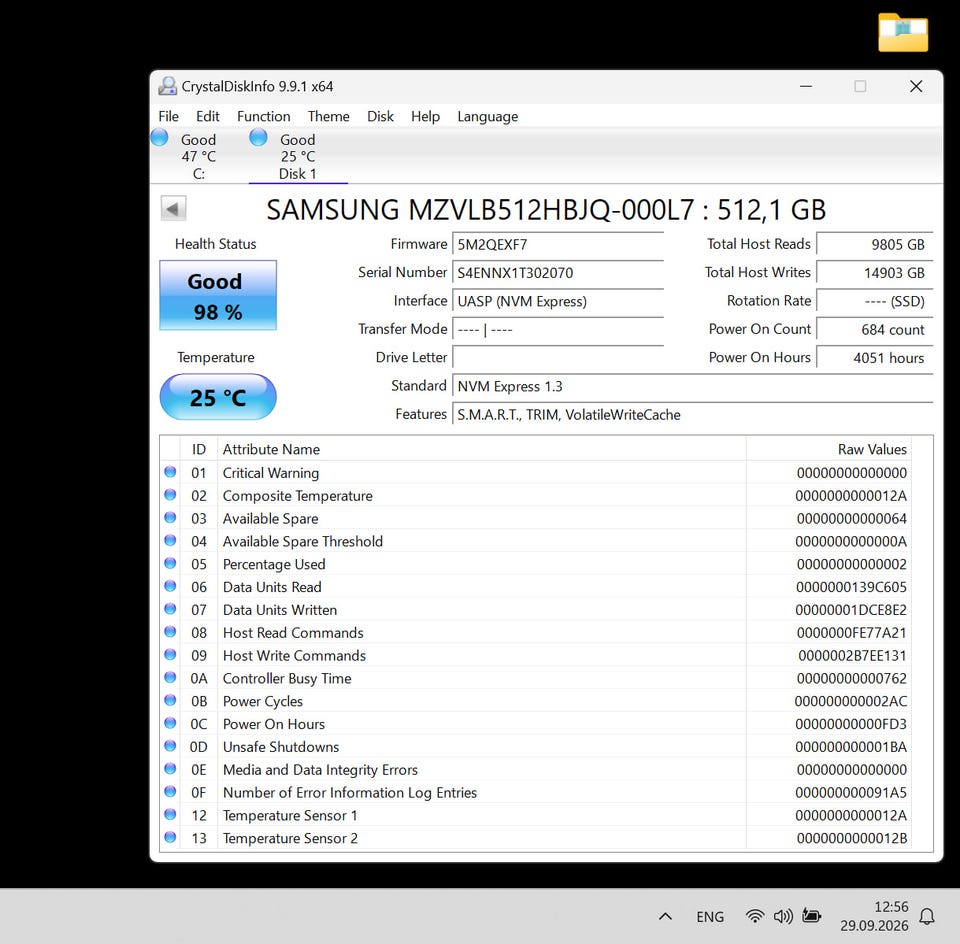The image size is (960, 944).
Task: Select the Host Write Commands row
Action: pyautogui.click(x=536, y=656)
